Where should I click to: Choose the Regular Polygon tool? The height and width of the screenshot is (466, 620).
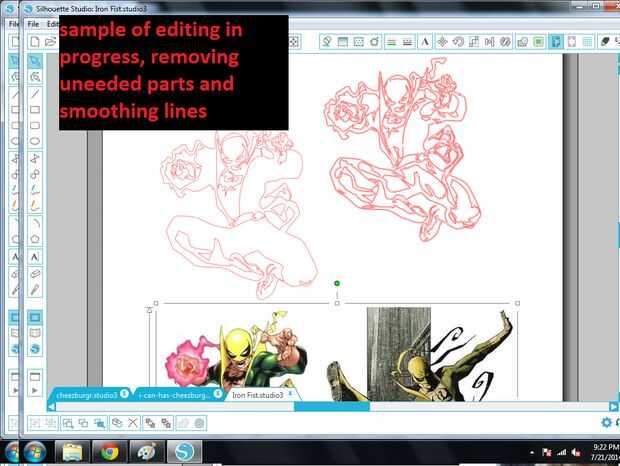(35, 239)
